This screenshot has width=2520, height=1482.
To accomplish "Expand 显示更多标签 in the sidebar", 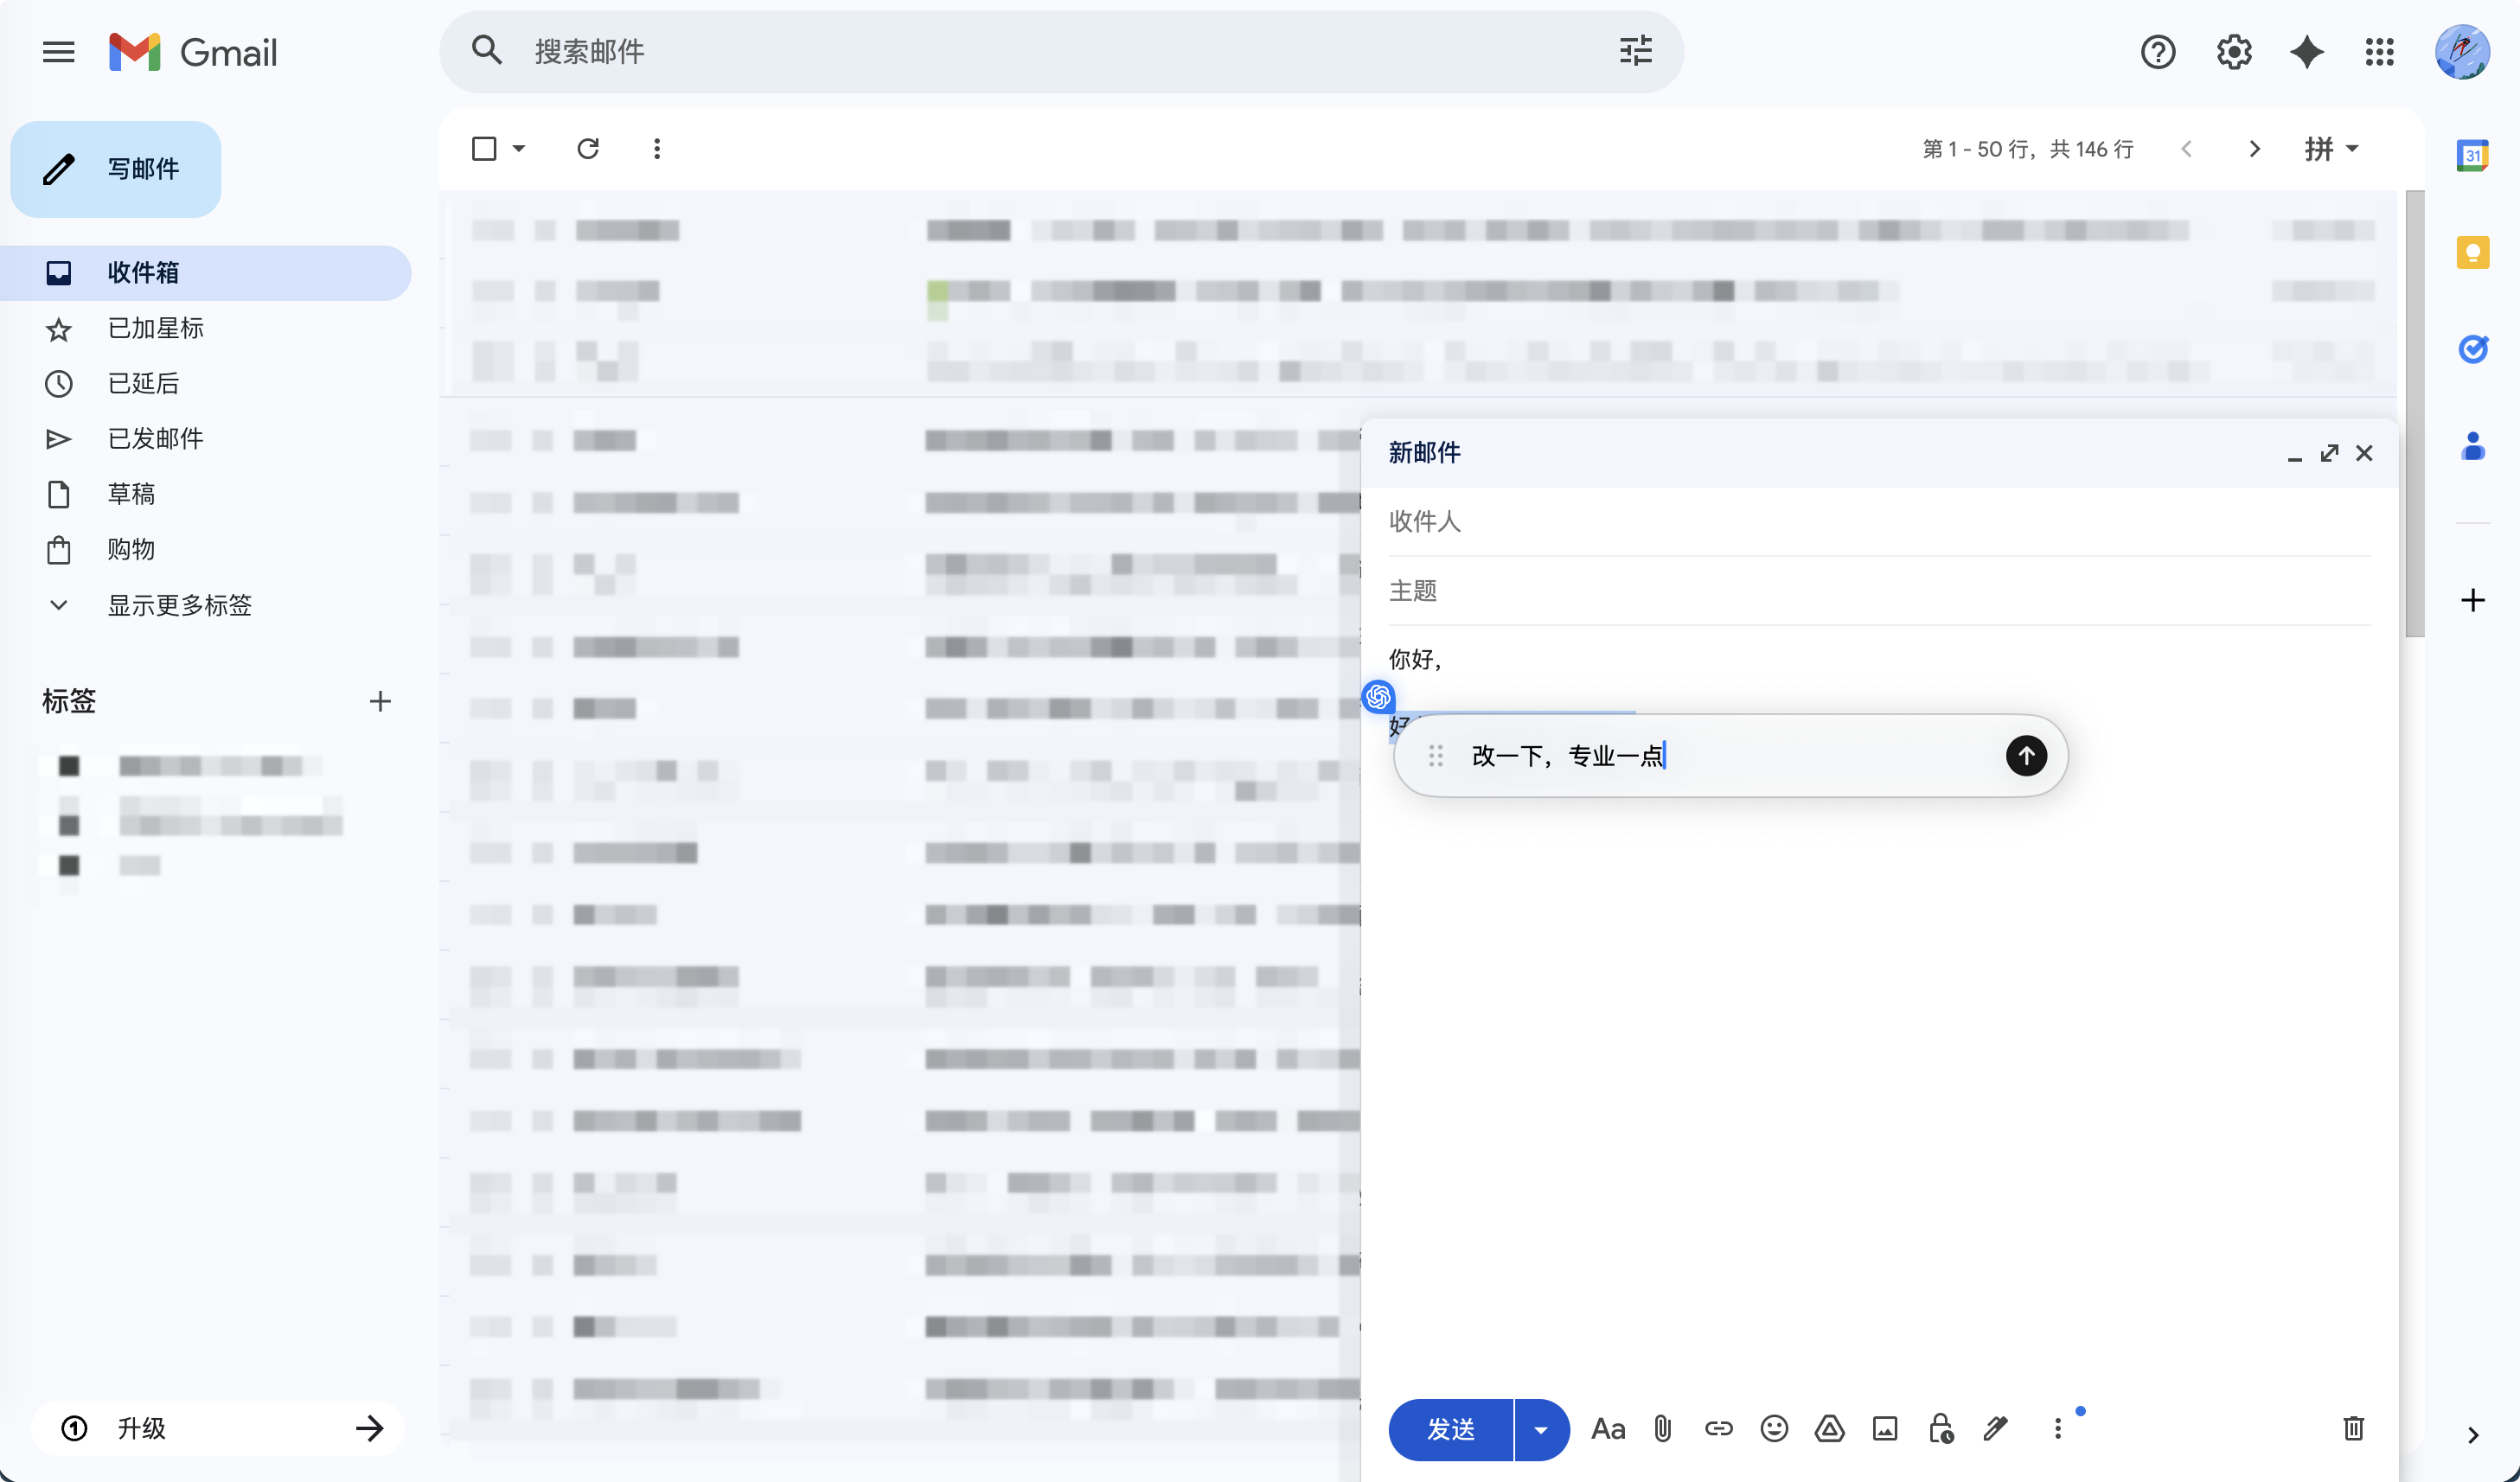I will coord(179,605).
